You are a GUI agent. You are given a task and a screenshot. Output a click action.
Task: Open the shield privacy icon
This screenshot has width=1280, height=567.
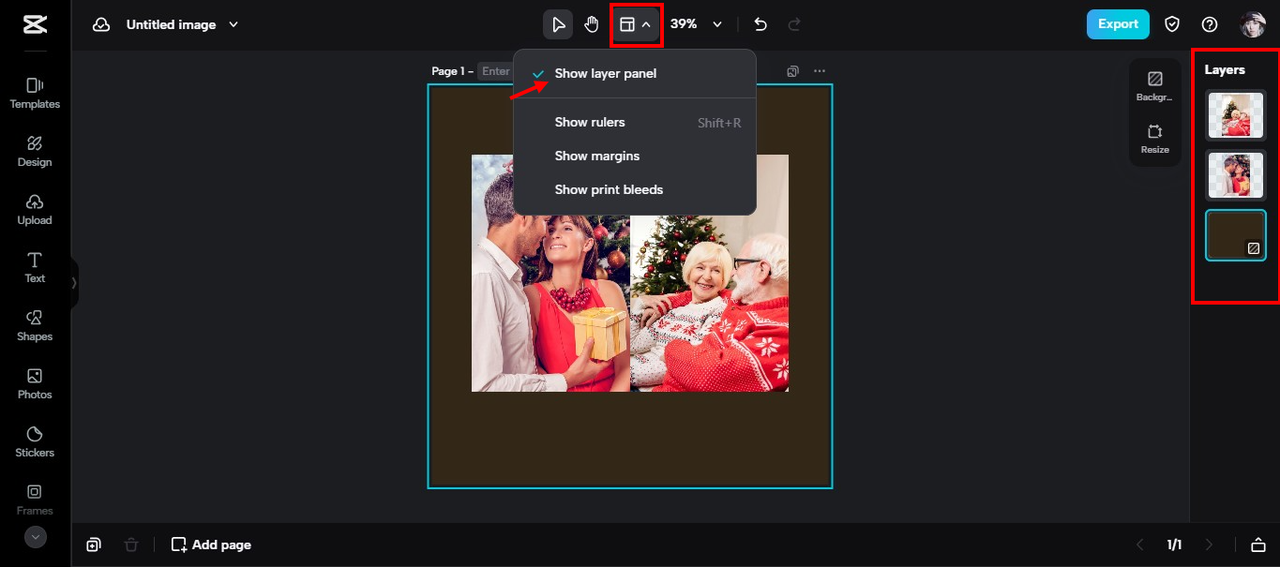pos(1173,24)
